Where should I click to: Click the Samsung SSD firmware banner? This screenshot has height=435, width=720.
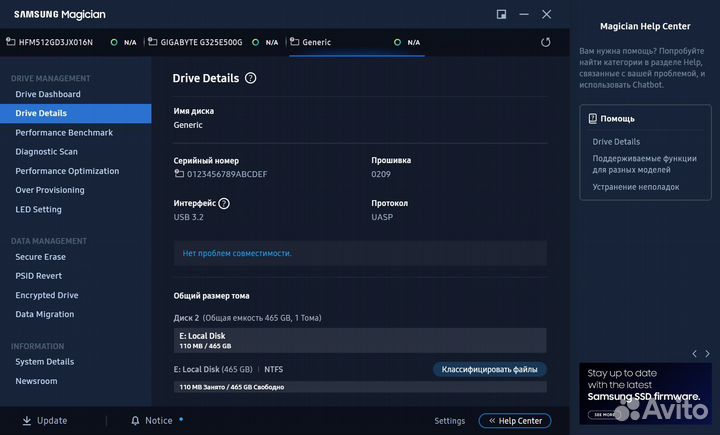tap(645, 394)
